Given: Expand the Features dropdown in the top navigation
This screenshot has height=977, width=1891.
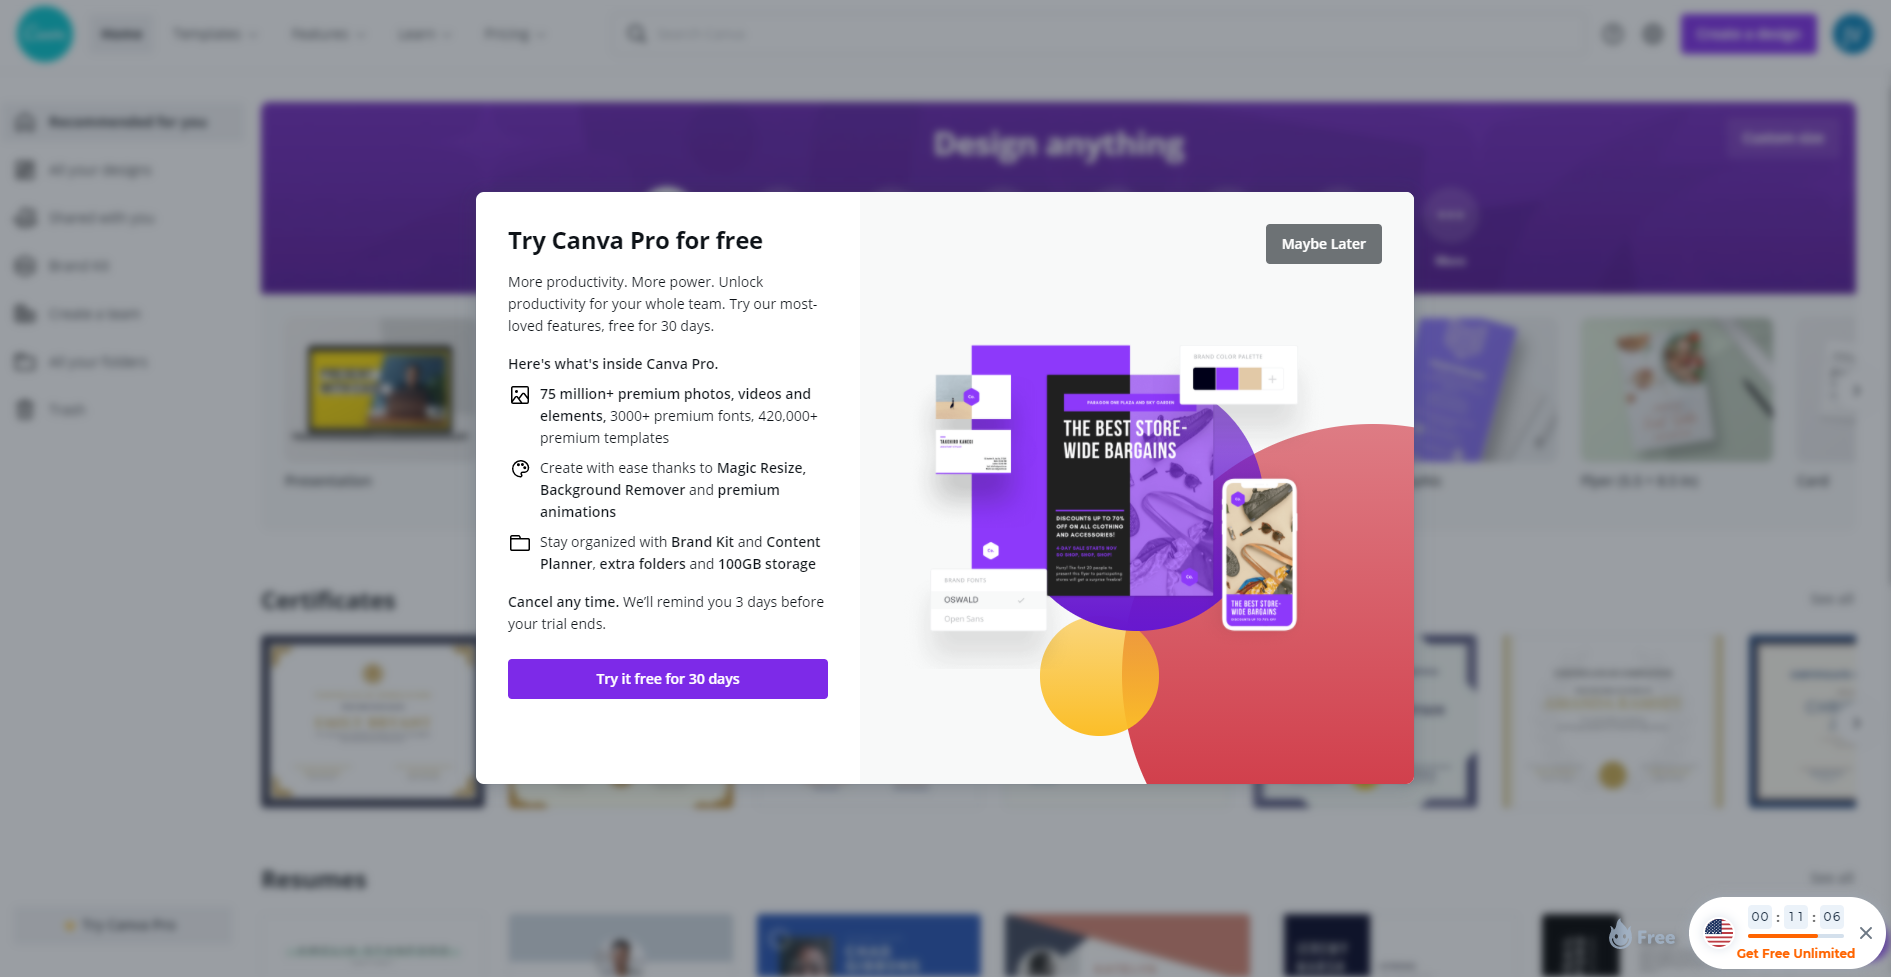Looking at the screenshot, I should [328, 34].
